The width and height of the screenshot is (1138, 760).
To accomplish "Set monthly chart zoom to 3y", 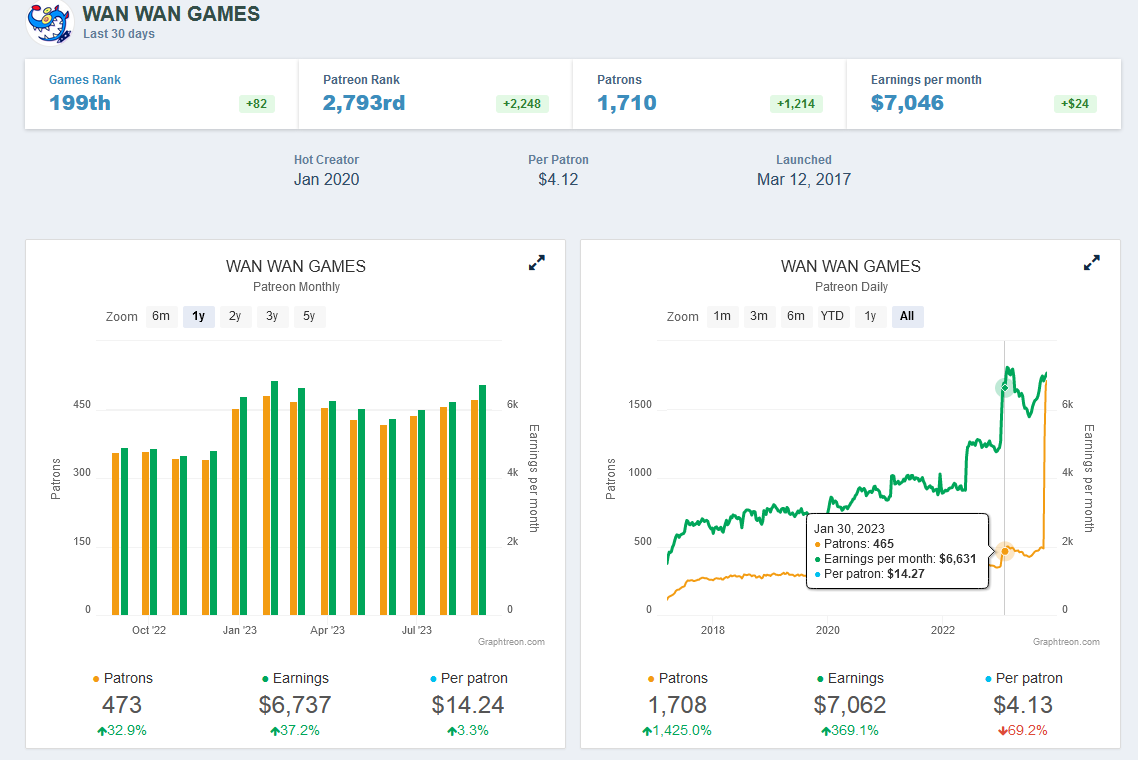I will [272, 316].
